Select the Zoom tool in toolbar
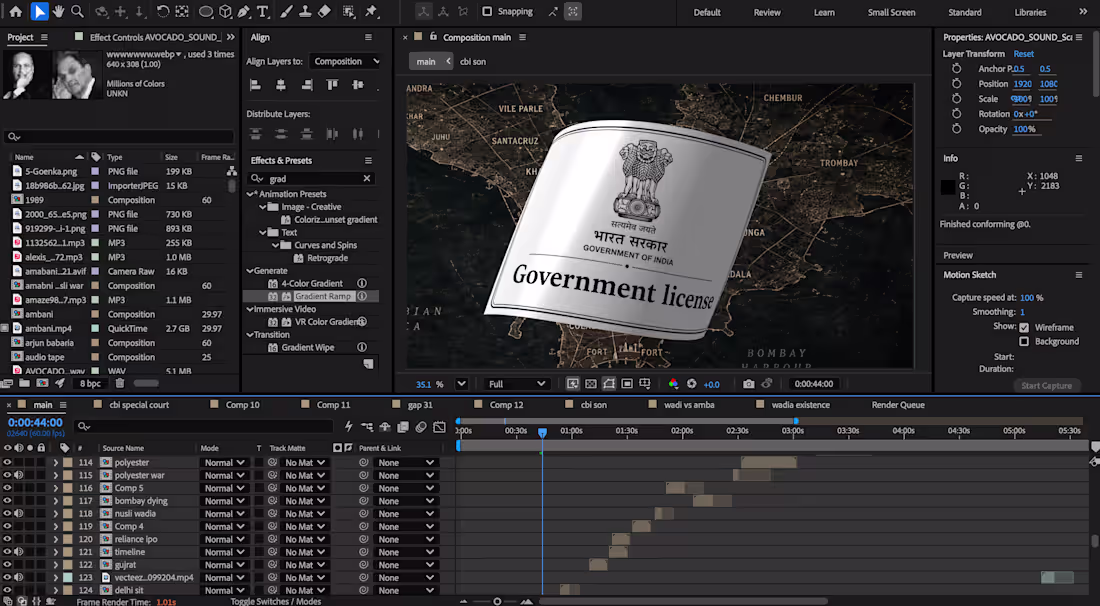 (x=77, y=11)
